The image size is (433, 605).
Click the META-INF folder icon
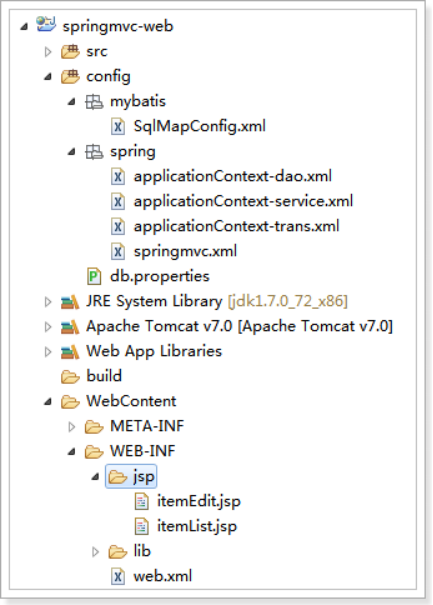tap(94, 427)
